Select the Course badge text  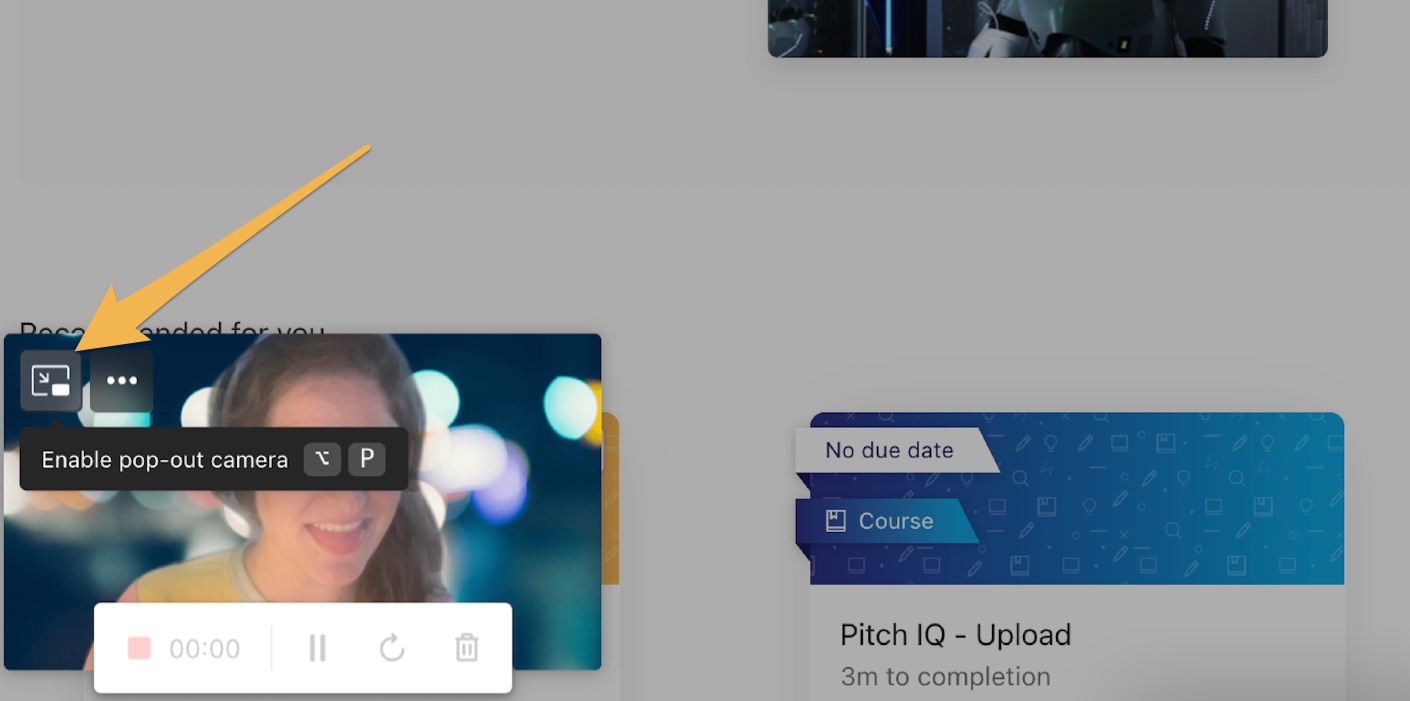pos(895,521)
